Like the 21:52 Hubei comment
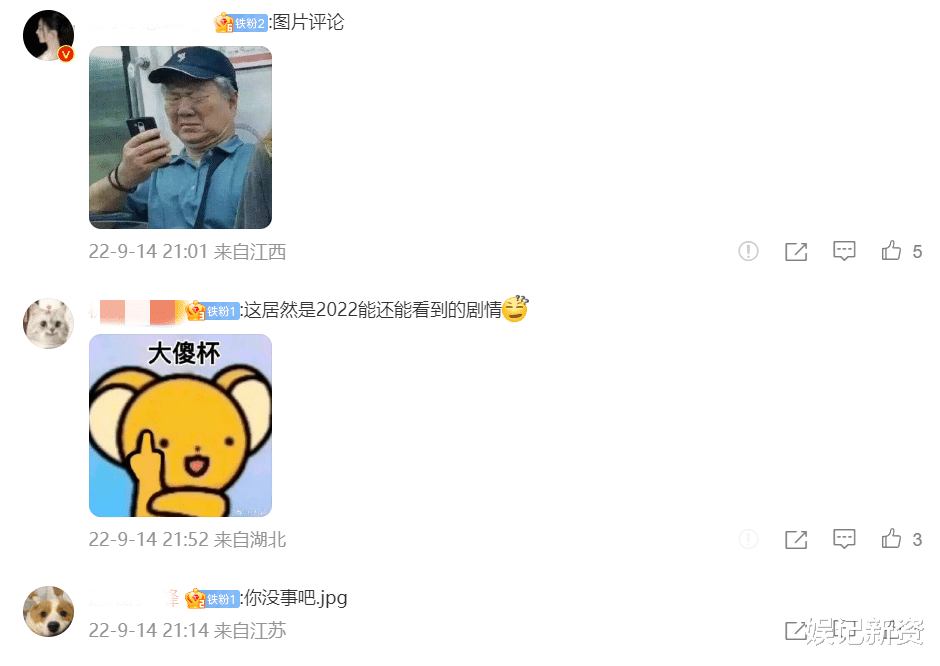940x666 pixels. [891, 538]
